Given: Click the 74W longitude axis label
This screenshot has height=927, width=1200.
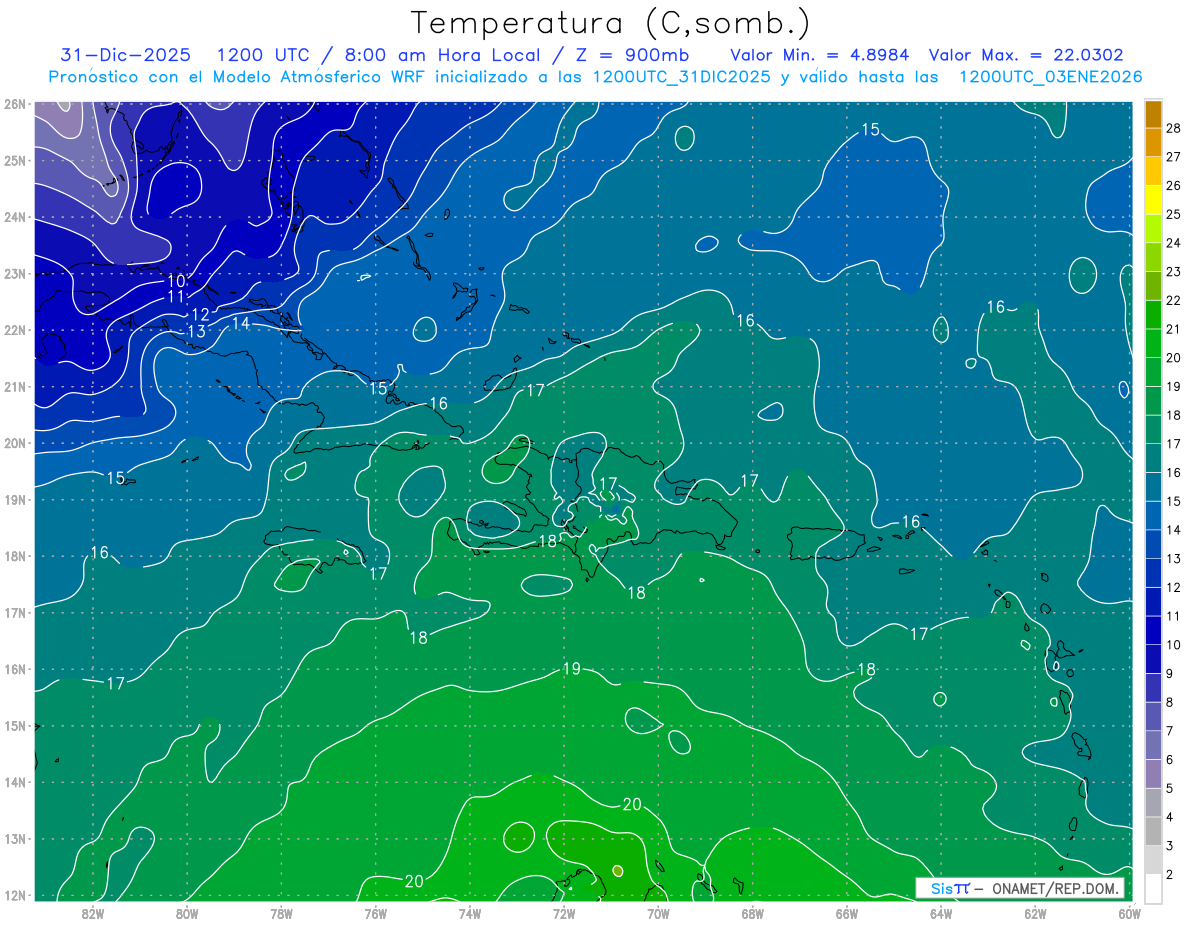Looking at the screenshot, I should [x=470, y=912].
